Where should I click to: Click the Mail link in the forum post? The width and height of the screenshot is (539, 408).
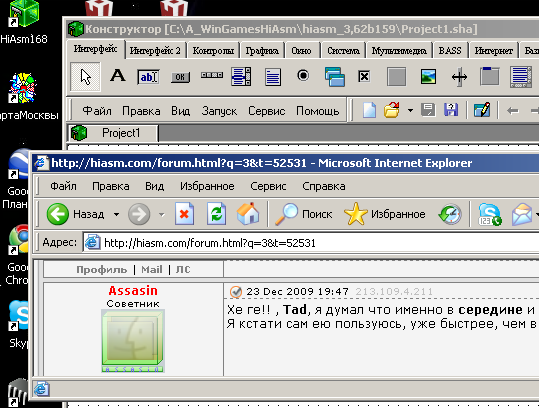[152, 270]
